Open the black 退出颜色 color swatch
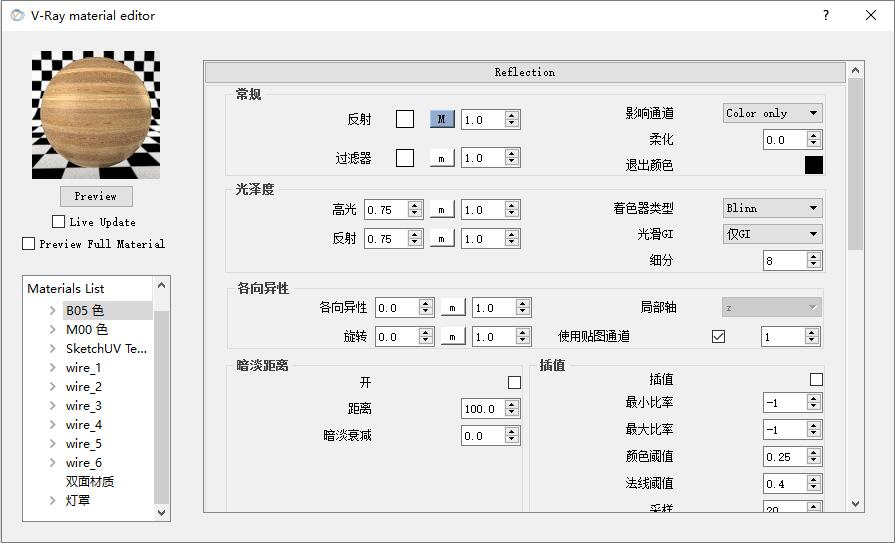Screen dimensions: 895x543 [813, 165]
